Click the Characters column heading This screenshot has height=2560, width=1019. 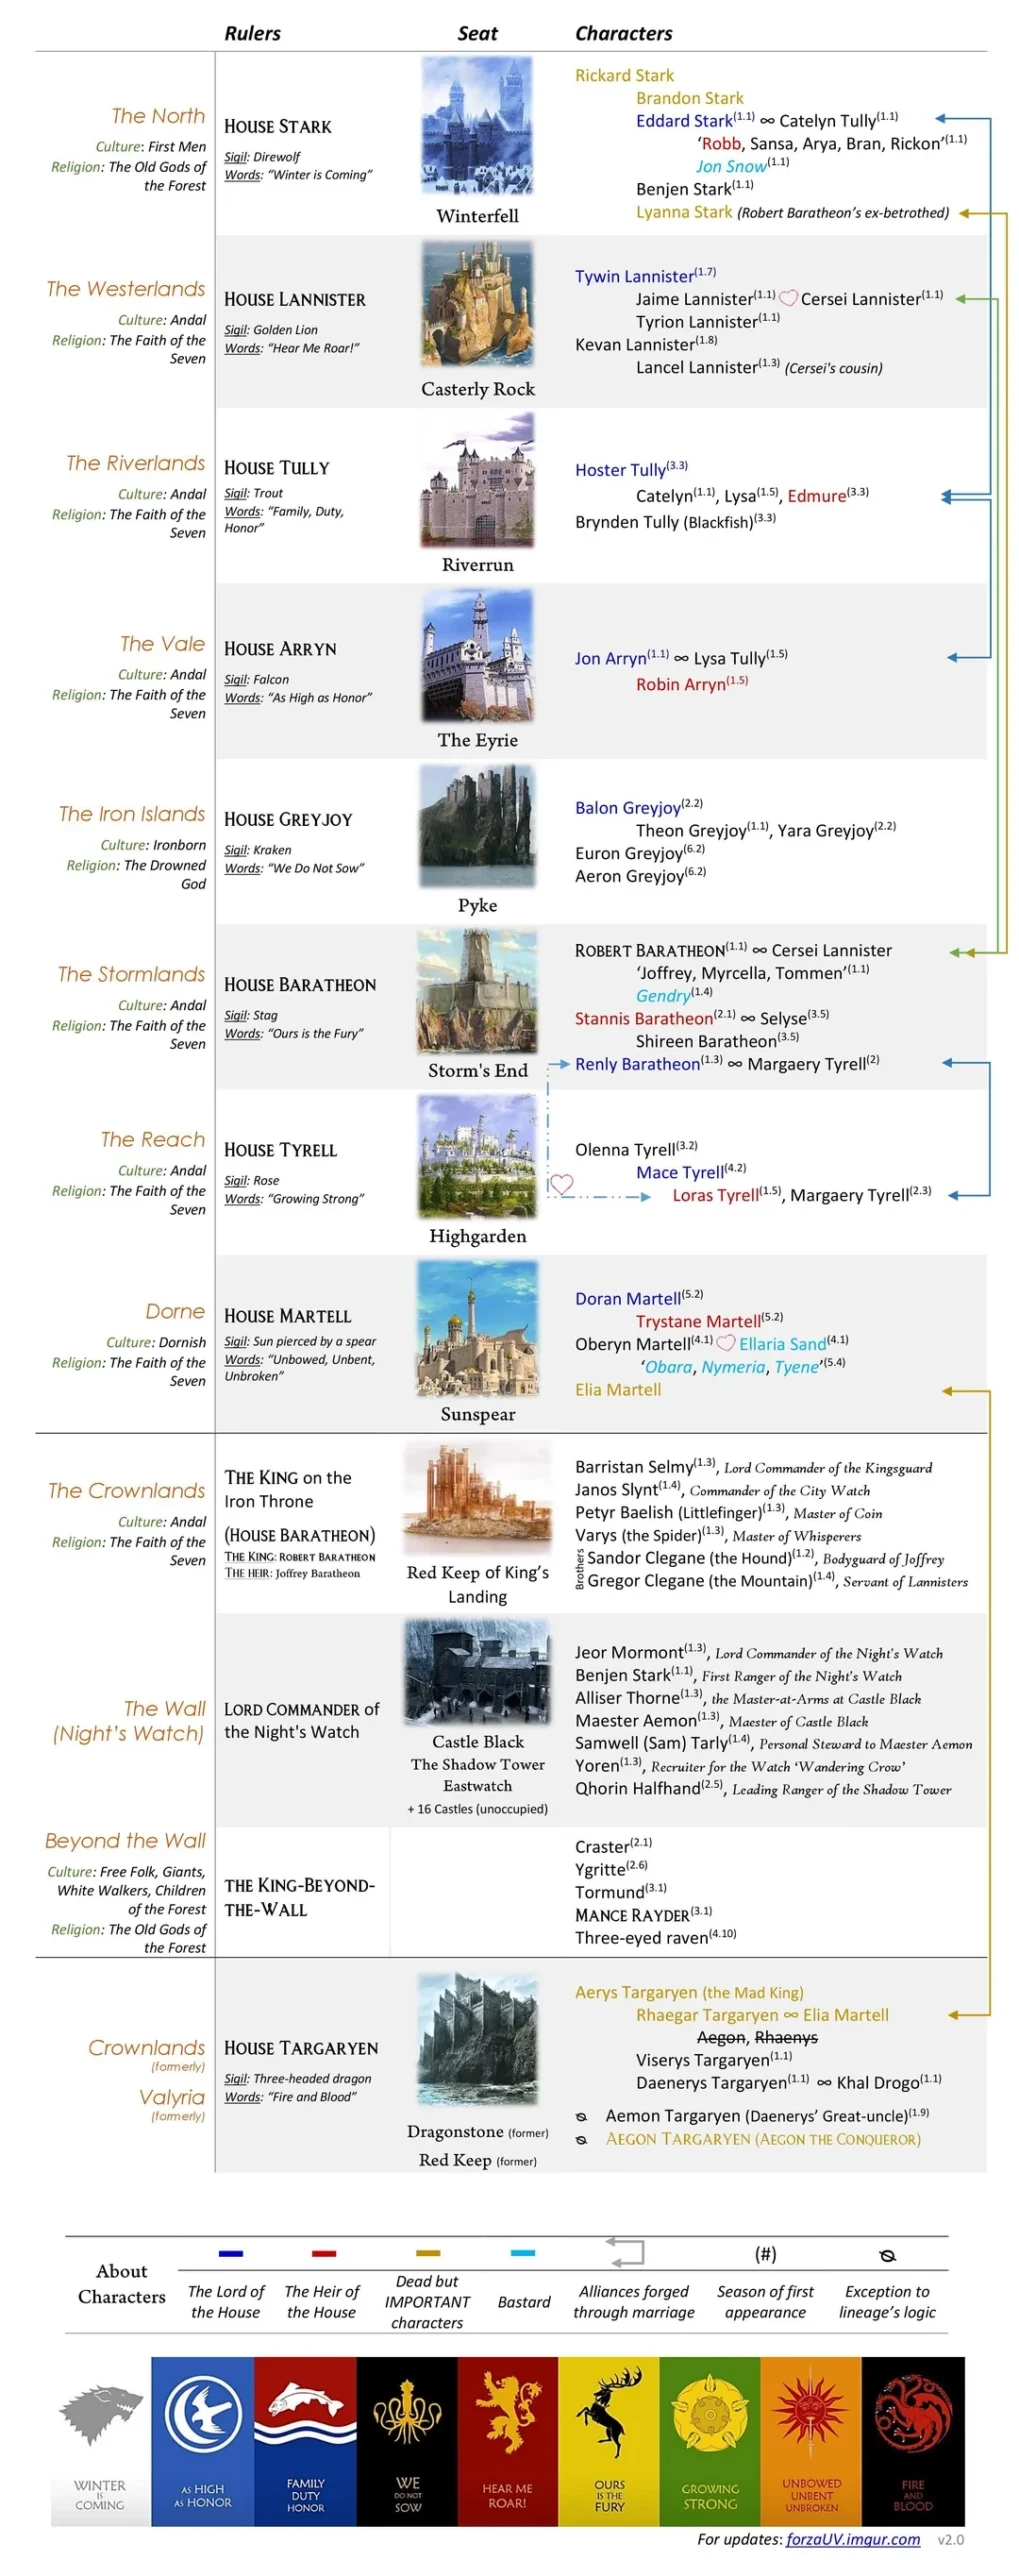coord(623,33)
